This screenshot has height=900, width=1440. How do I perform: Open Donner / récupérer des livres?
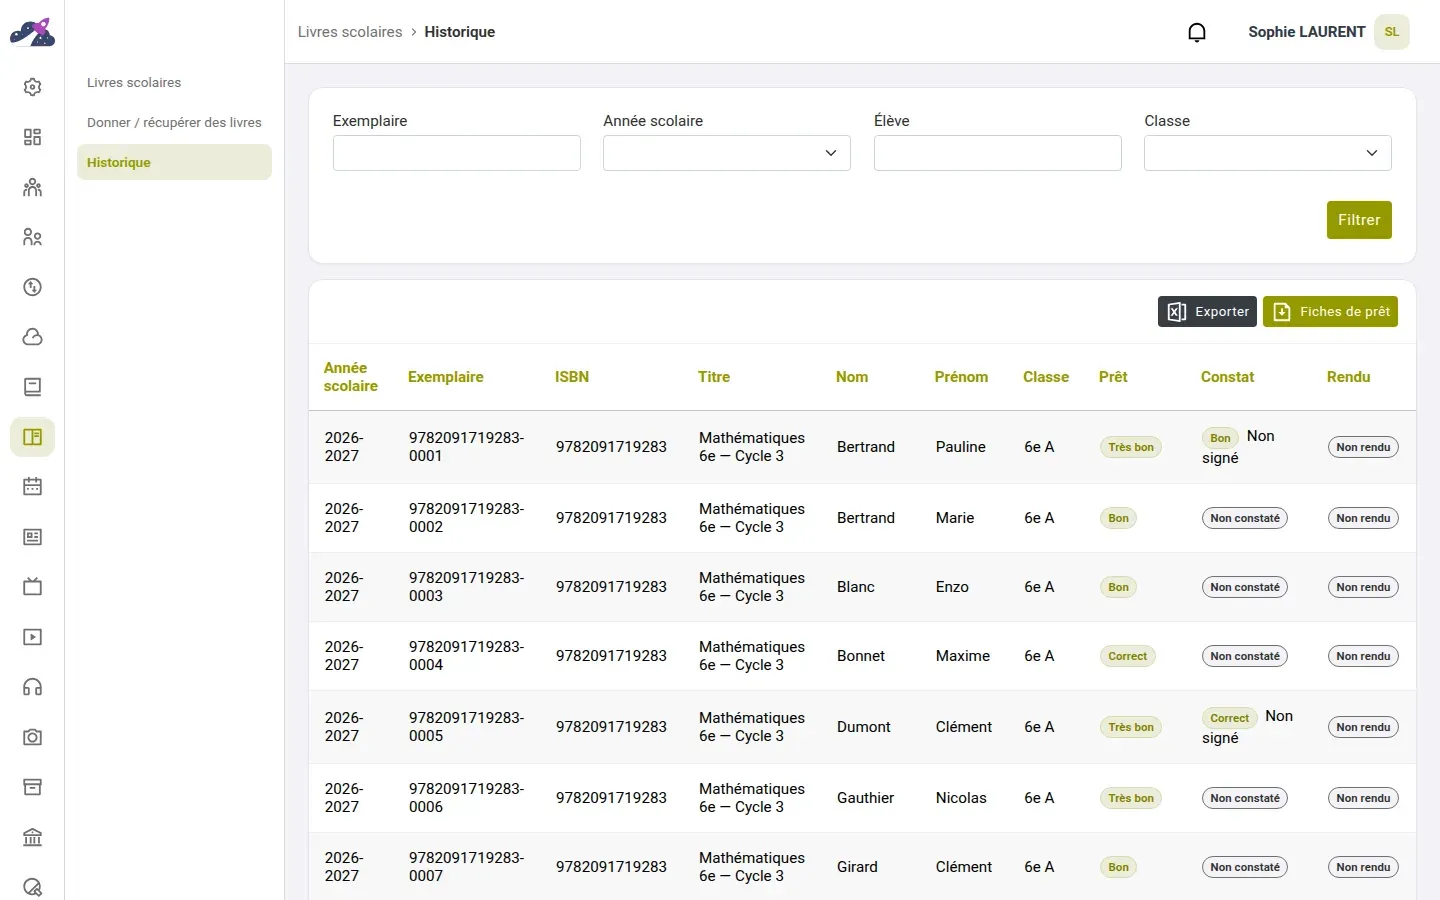coord(174,122)
